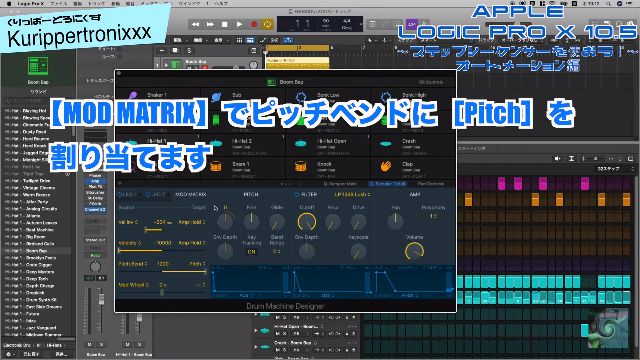Click the yellow region in the tracks area
Viewport: 640px width, 360px height.
(297, 62)
